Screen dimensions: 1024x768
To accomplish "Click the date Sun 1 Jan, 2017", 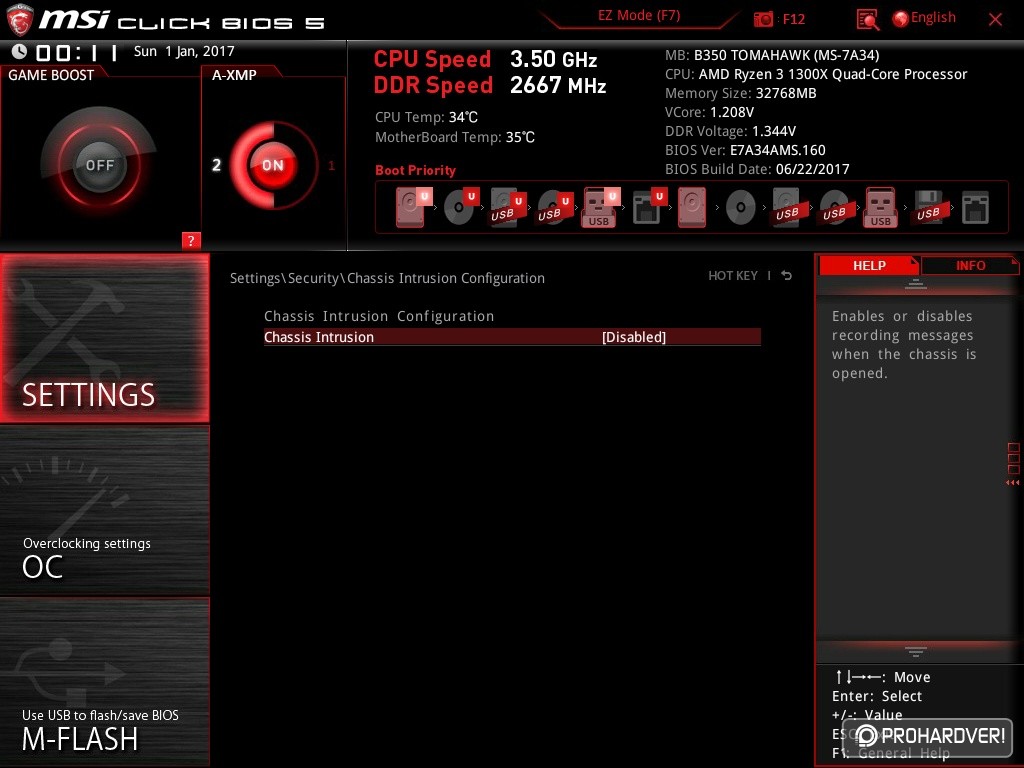I will tap(184, 52).
